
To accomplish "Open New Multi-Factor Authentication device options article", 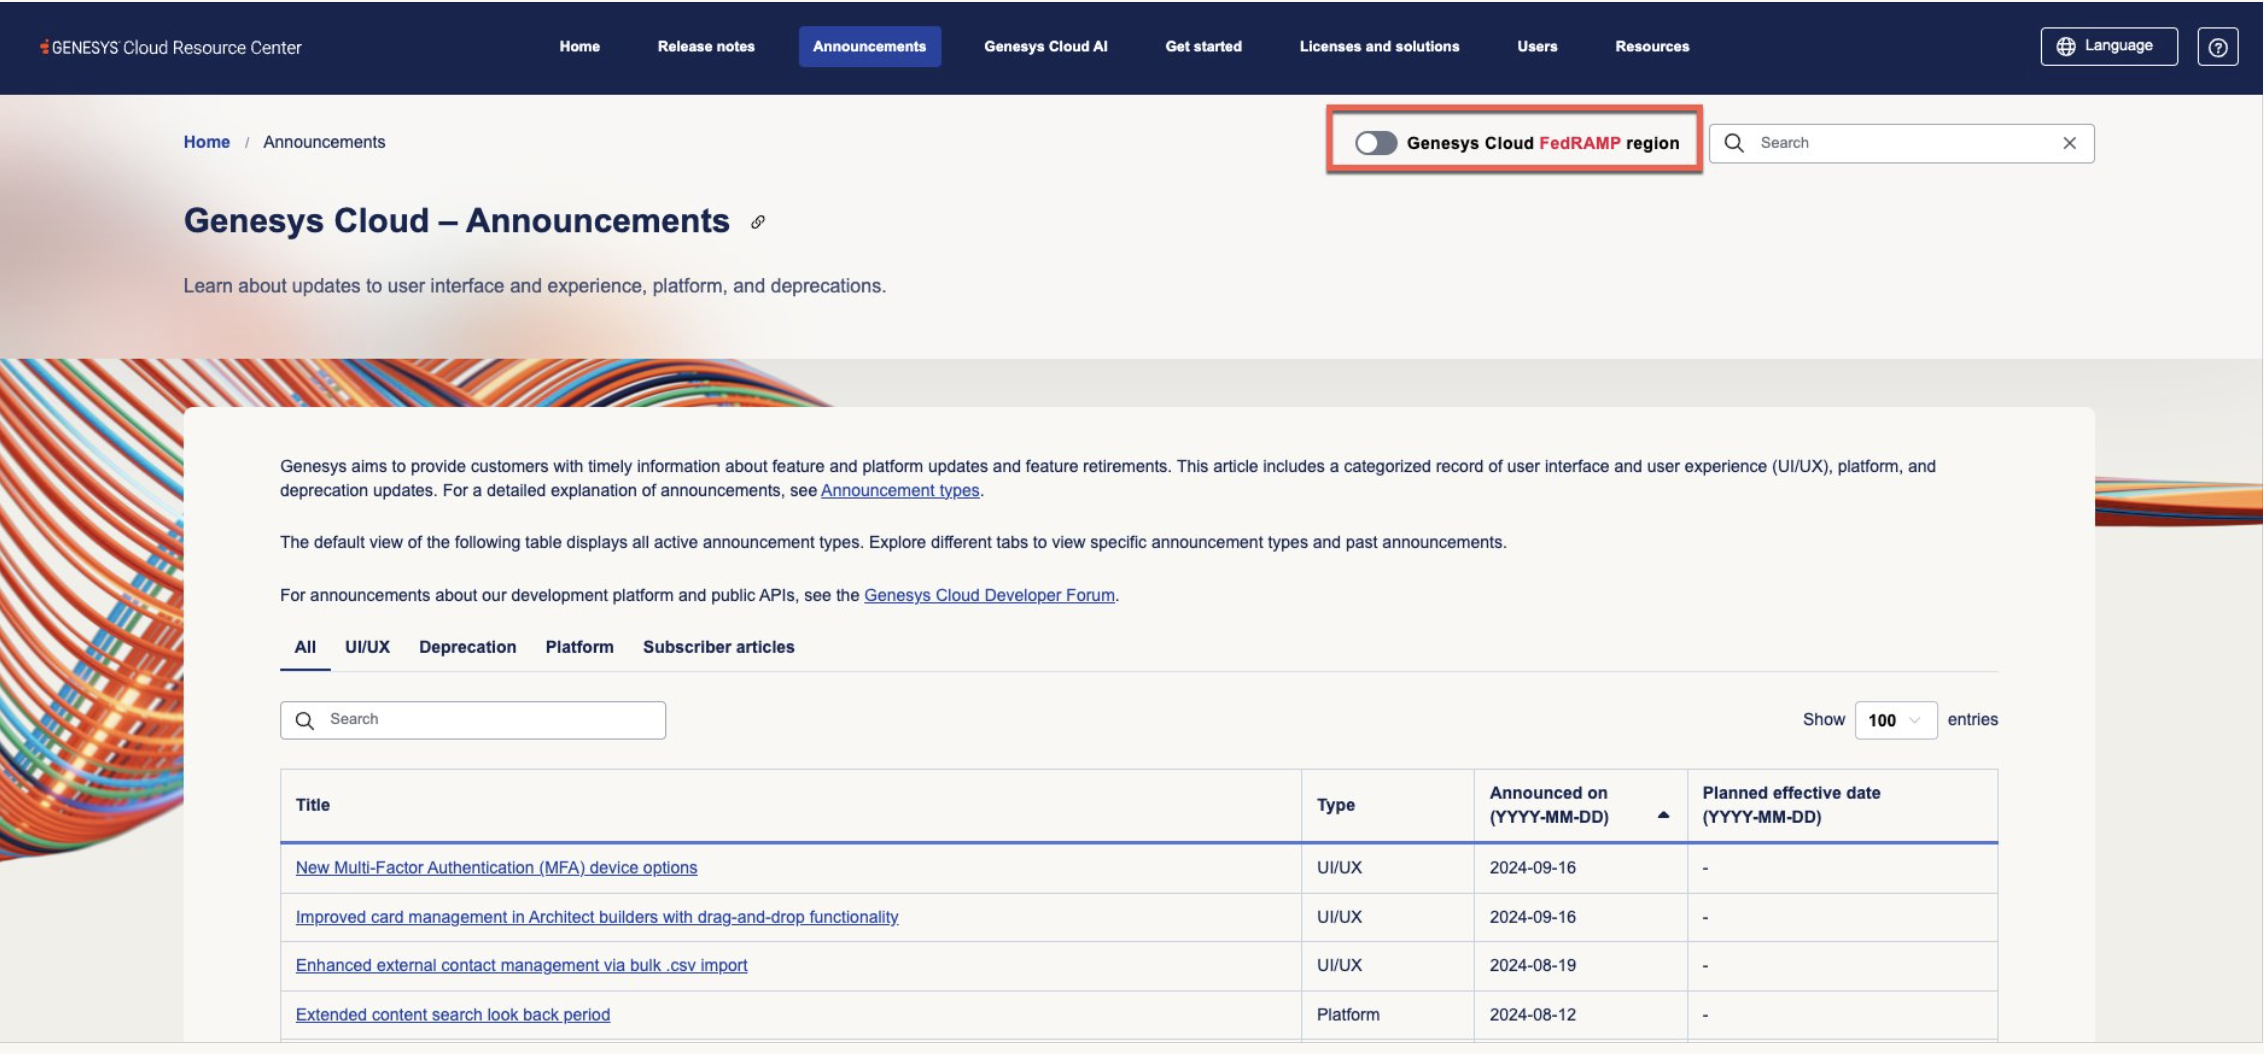I will [x=496, y=868].
